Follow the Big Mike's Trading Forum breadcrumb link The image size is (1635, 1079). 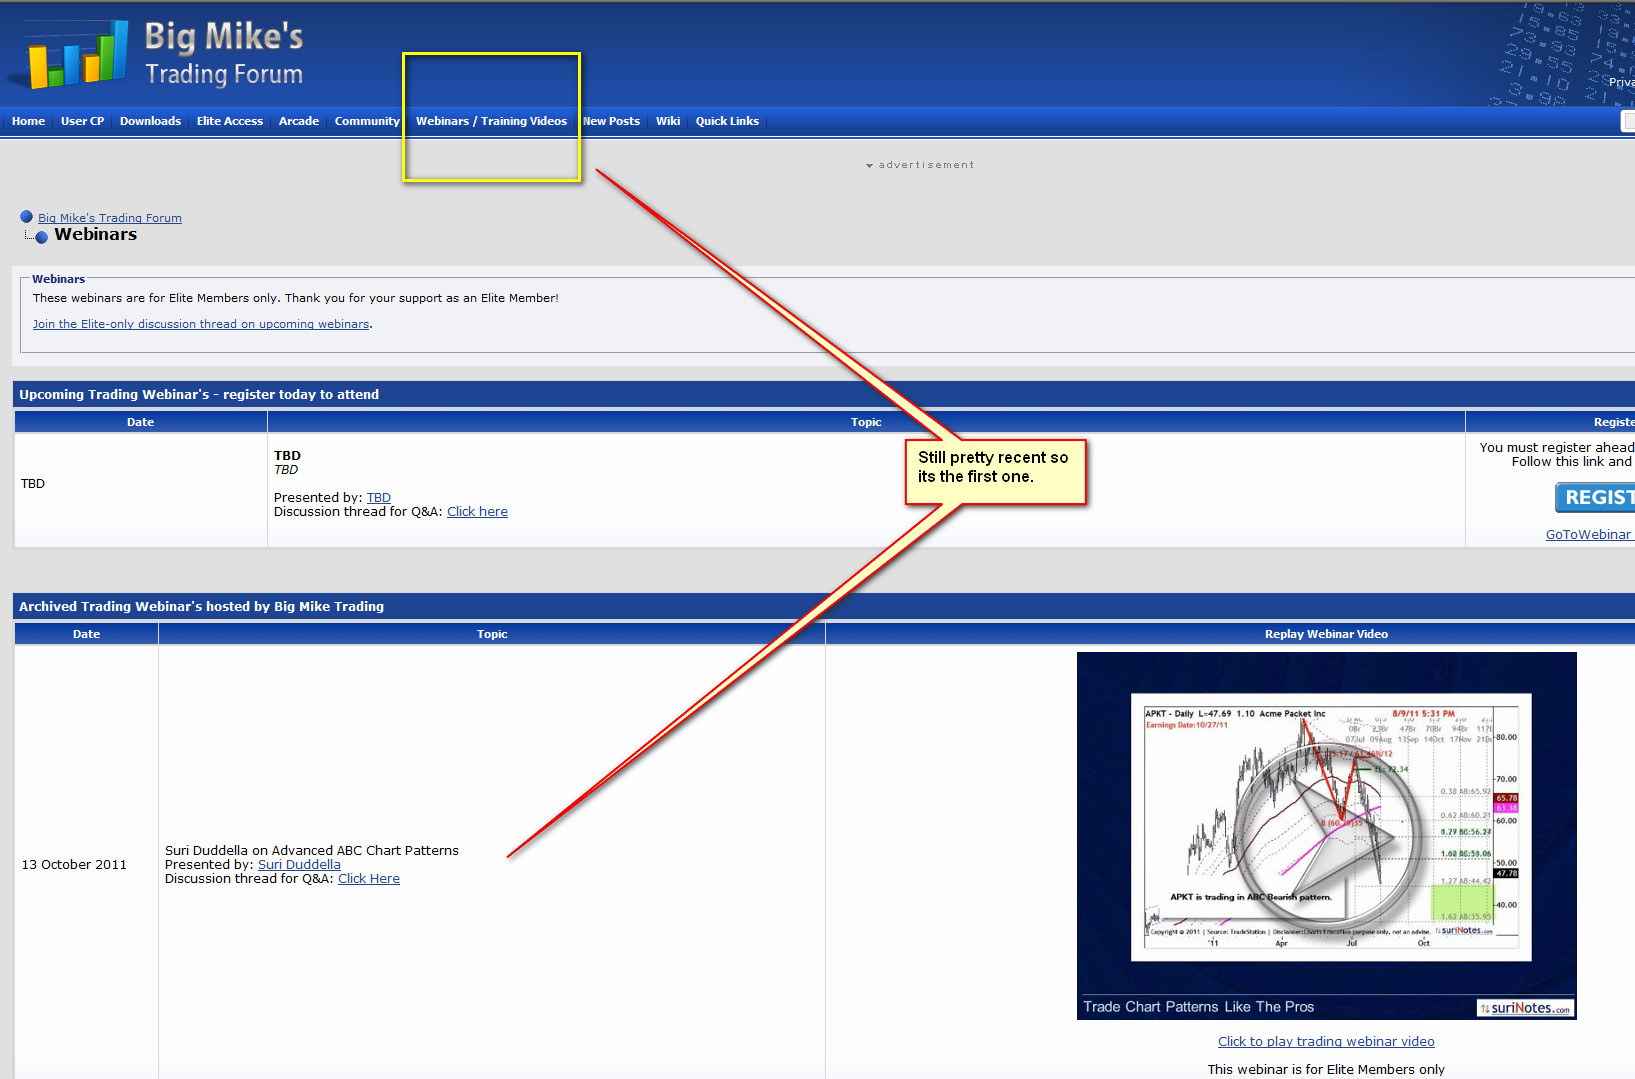[110, 218]
